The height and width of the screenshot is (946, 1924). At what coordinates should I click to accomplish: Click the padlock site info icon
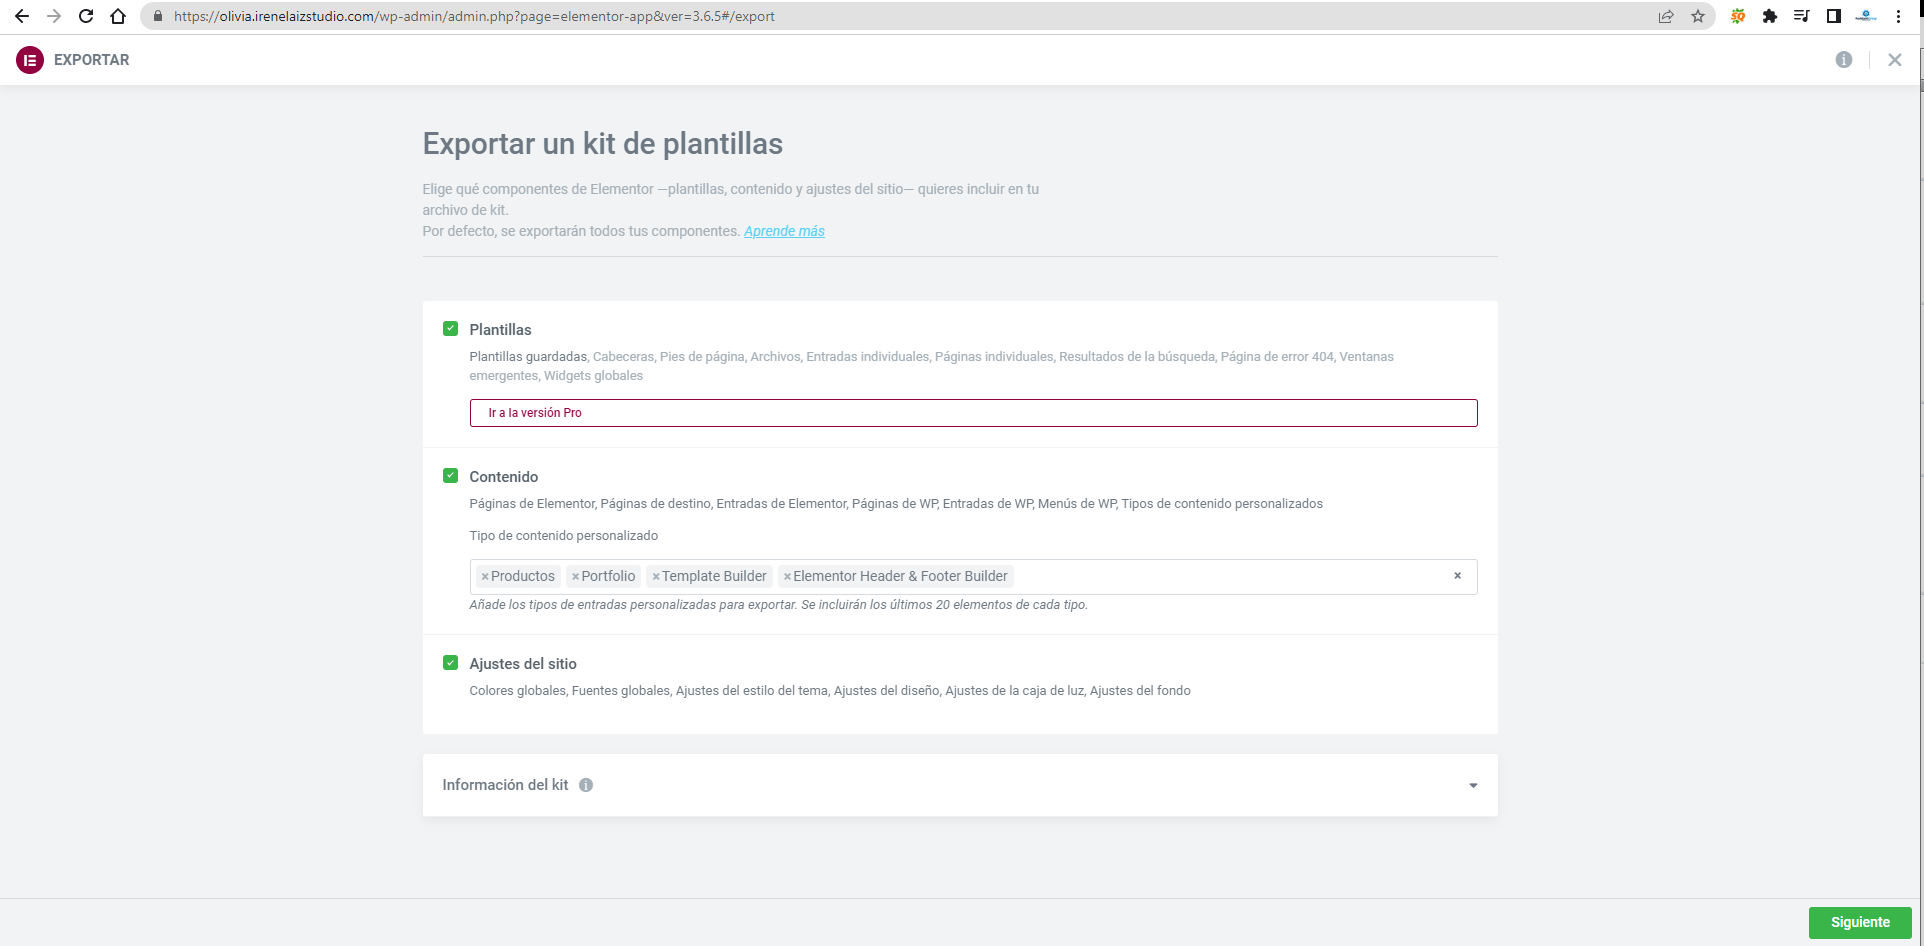coord(157,16)
